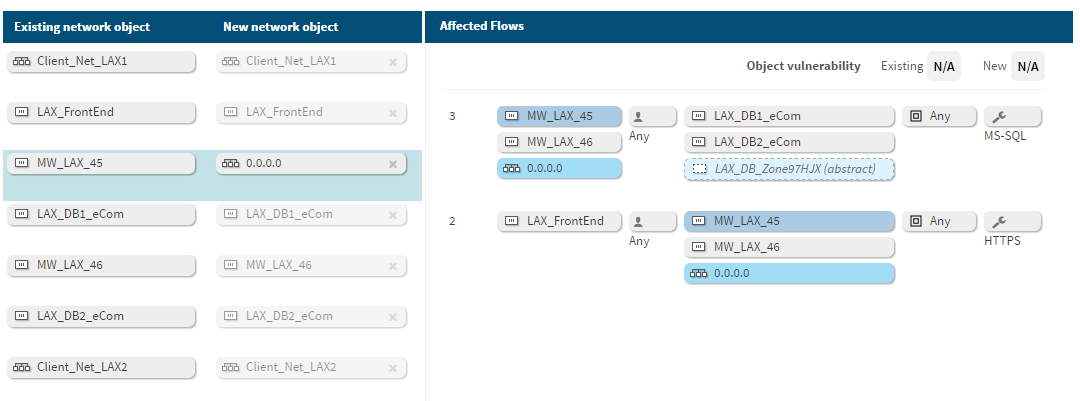Clear the new LAX_DB1_eCom object
The width and height of the screenshot is (1080, 401).
click(392, 215)
